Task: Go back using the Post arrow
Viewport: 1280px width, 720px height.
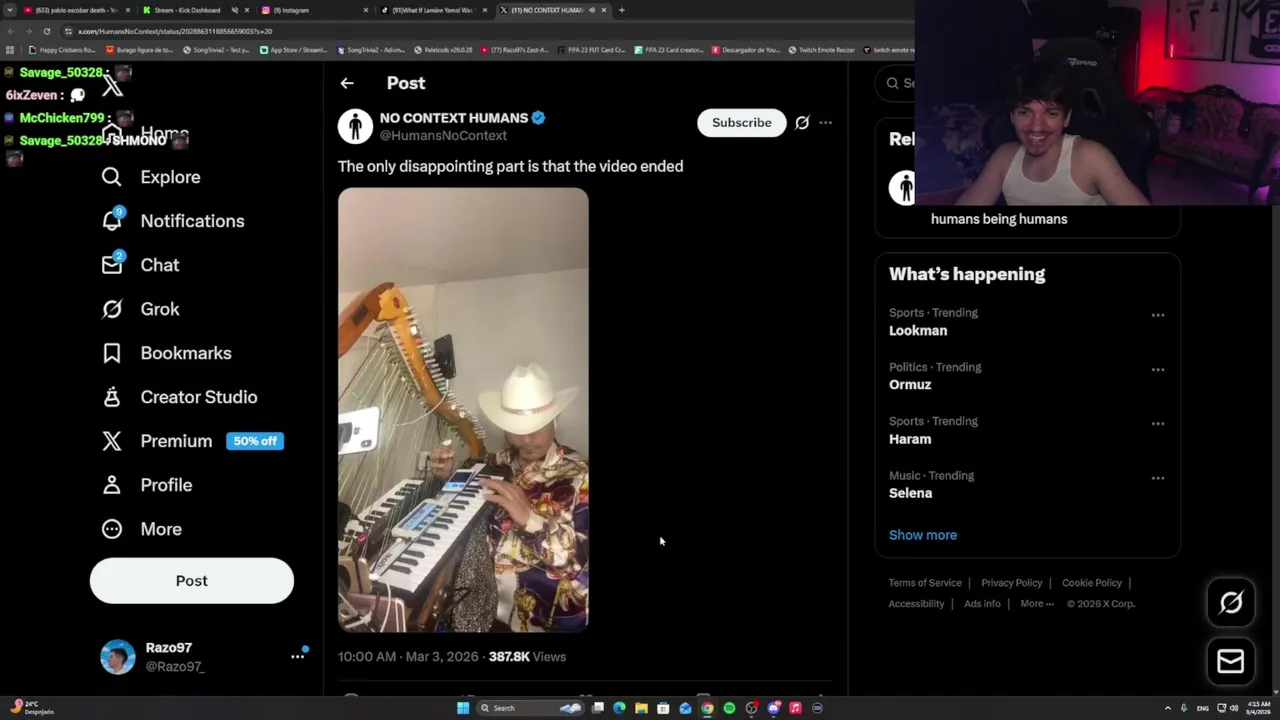Action: [x=347, y=83]
